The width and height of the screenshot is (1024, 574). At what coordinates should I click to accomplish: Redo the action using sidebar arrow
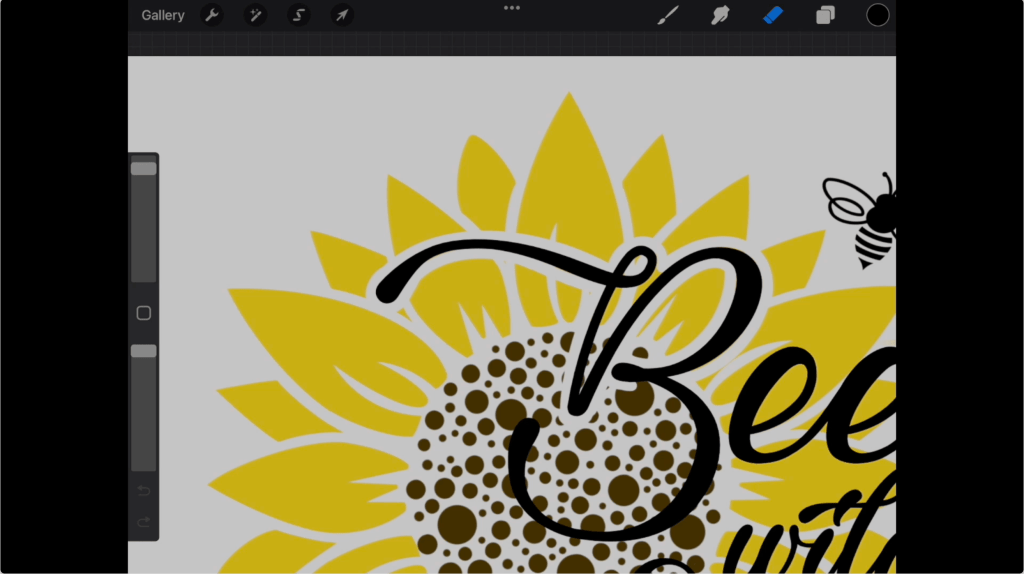pyautogui.click(x=143, y=521)
